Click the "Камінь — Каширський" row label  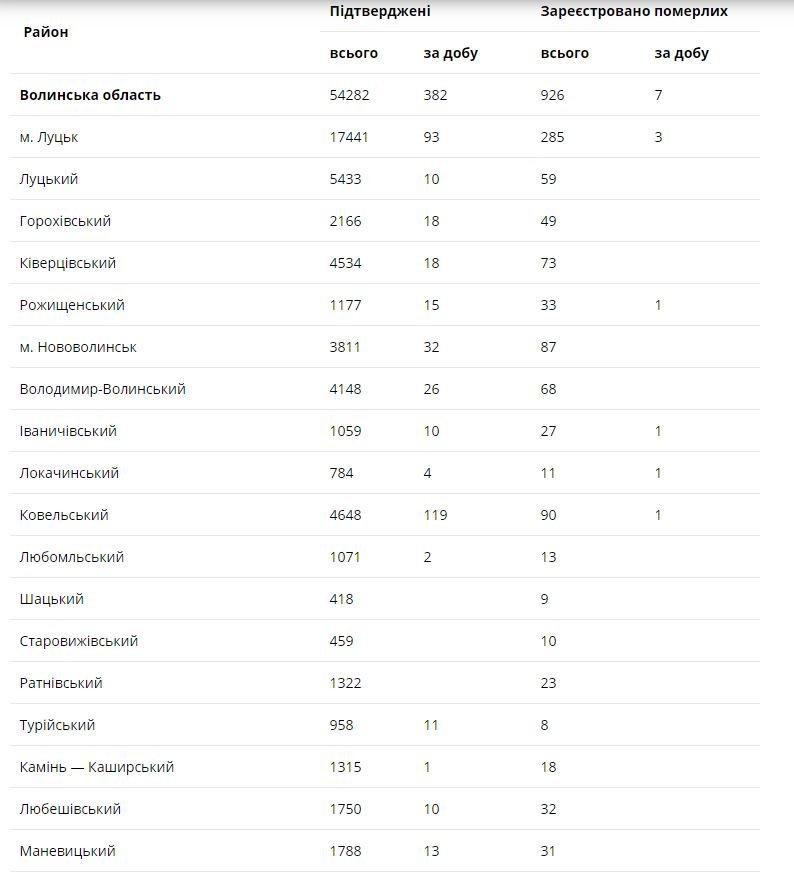coord(97,767)
